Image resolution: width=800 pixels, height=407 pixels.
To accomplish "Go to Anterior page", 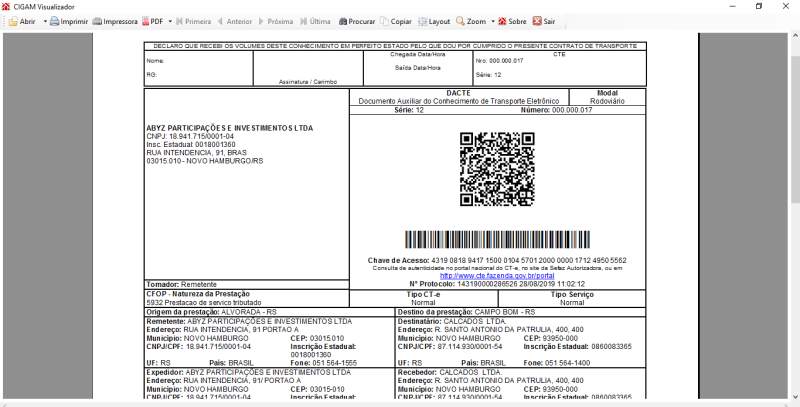I will (x=235, y=21).
